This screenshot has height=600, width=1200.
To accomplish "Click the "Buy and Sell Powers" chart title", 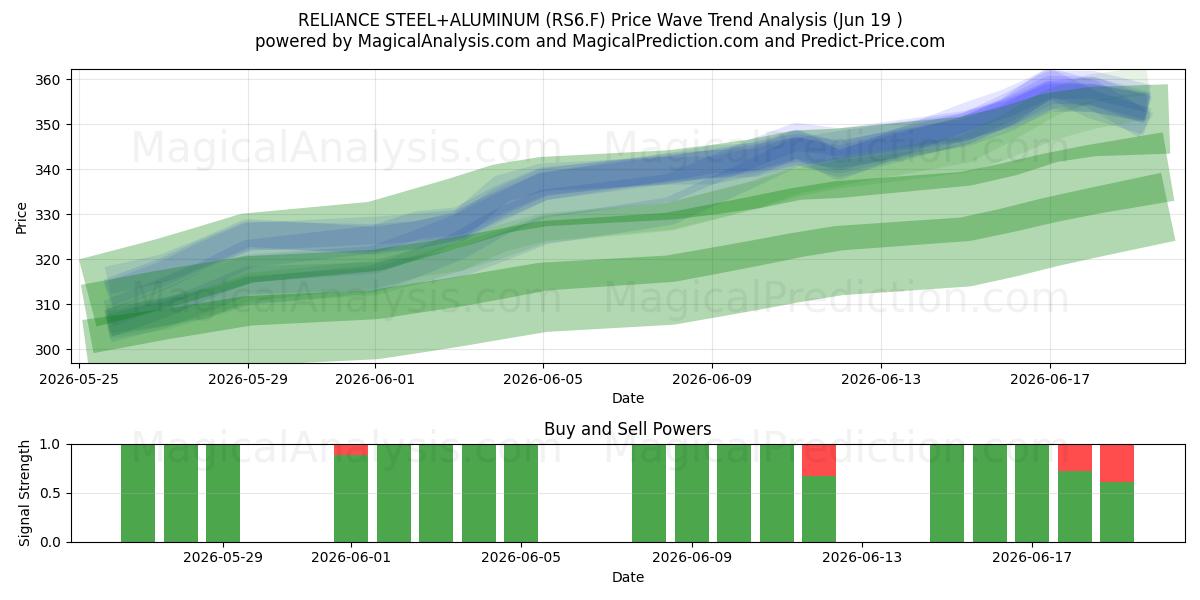I will [x=628, y=429].
